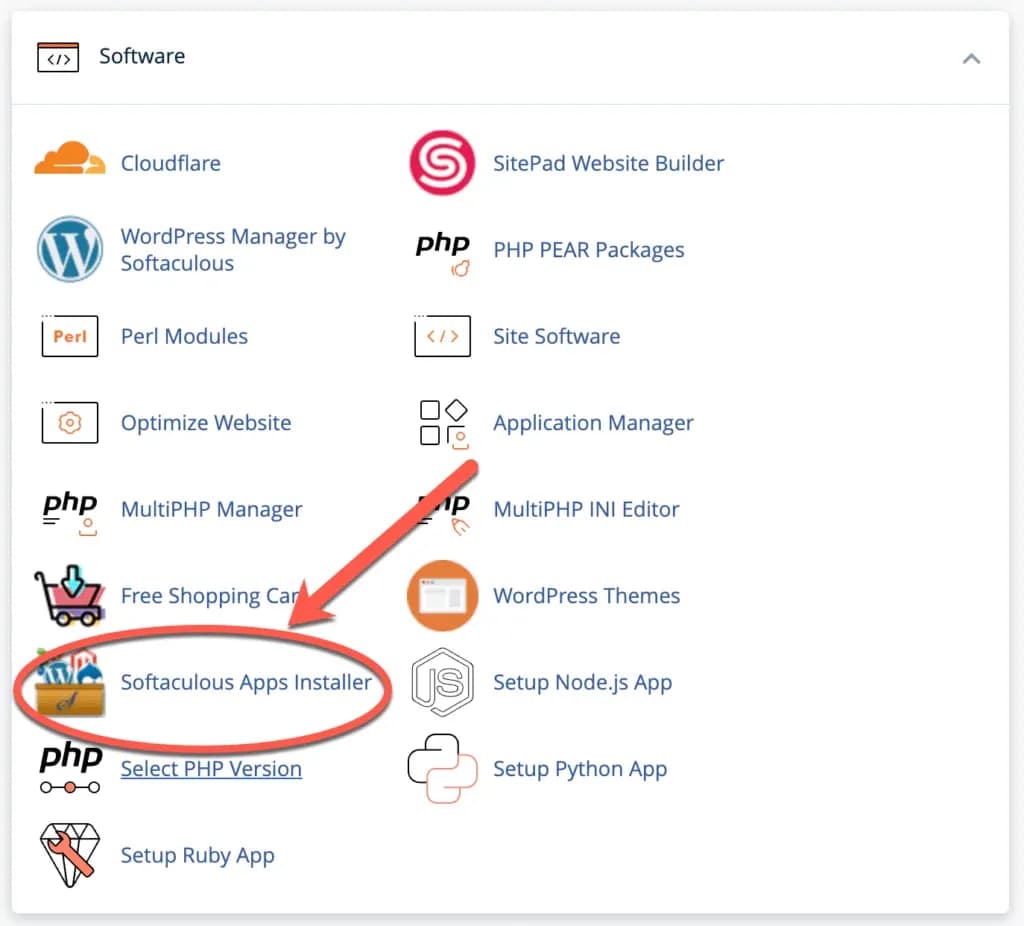Open the Application Manager shapes icon
Image resolution: width=1024 pixels, height=926 pixels.
point(442,423)
